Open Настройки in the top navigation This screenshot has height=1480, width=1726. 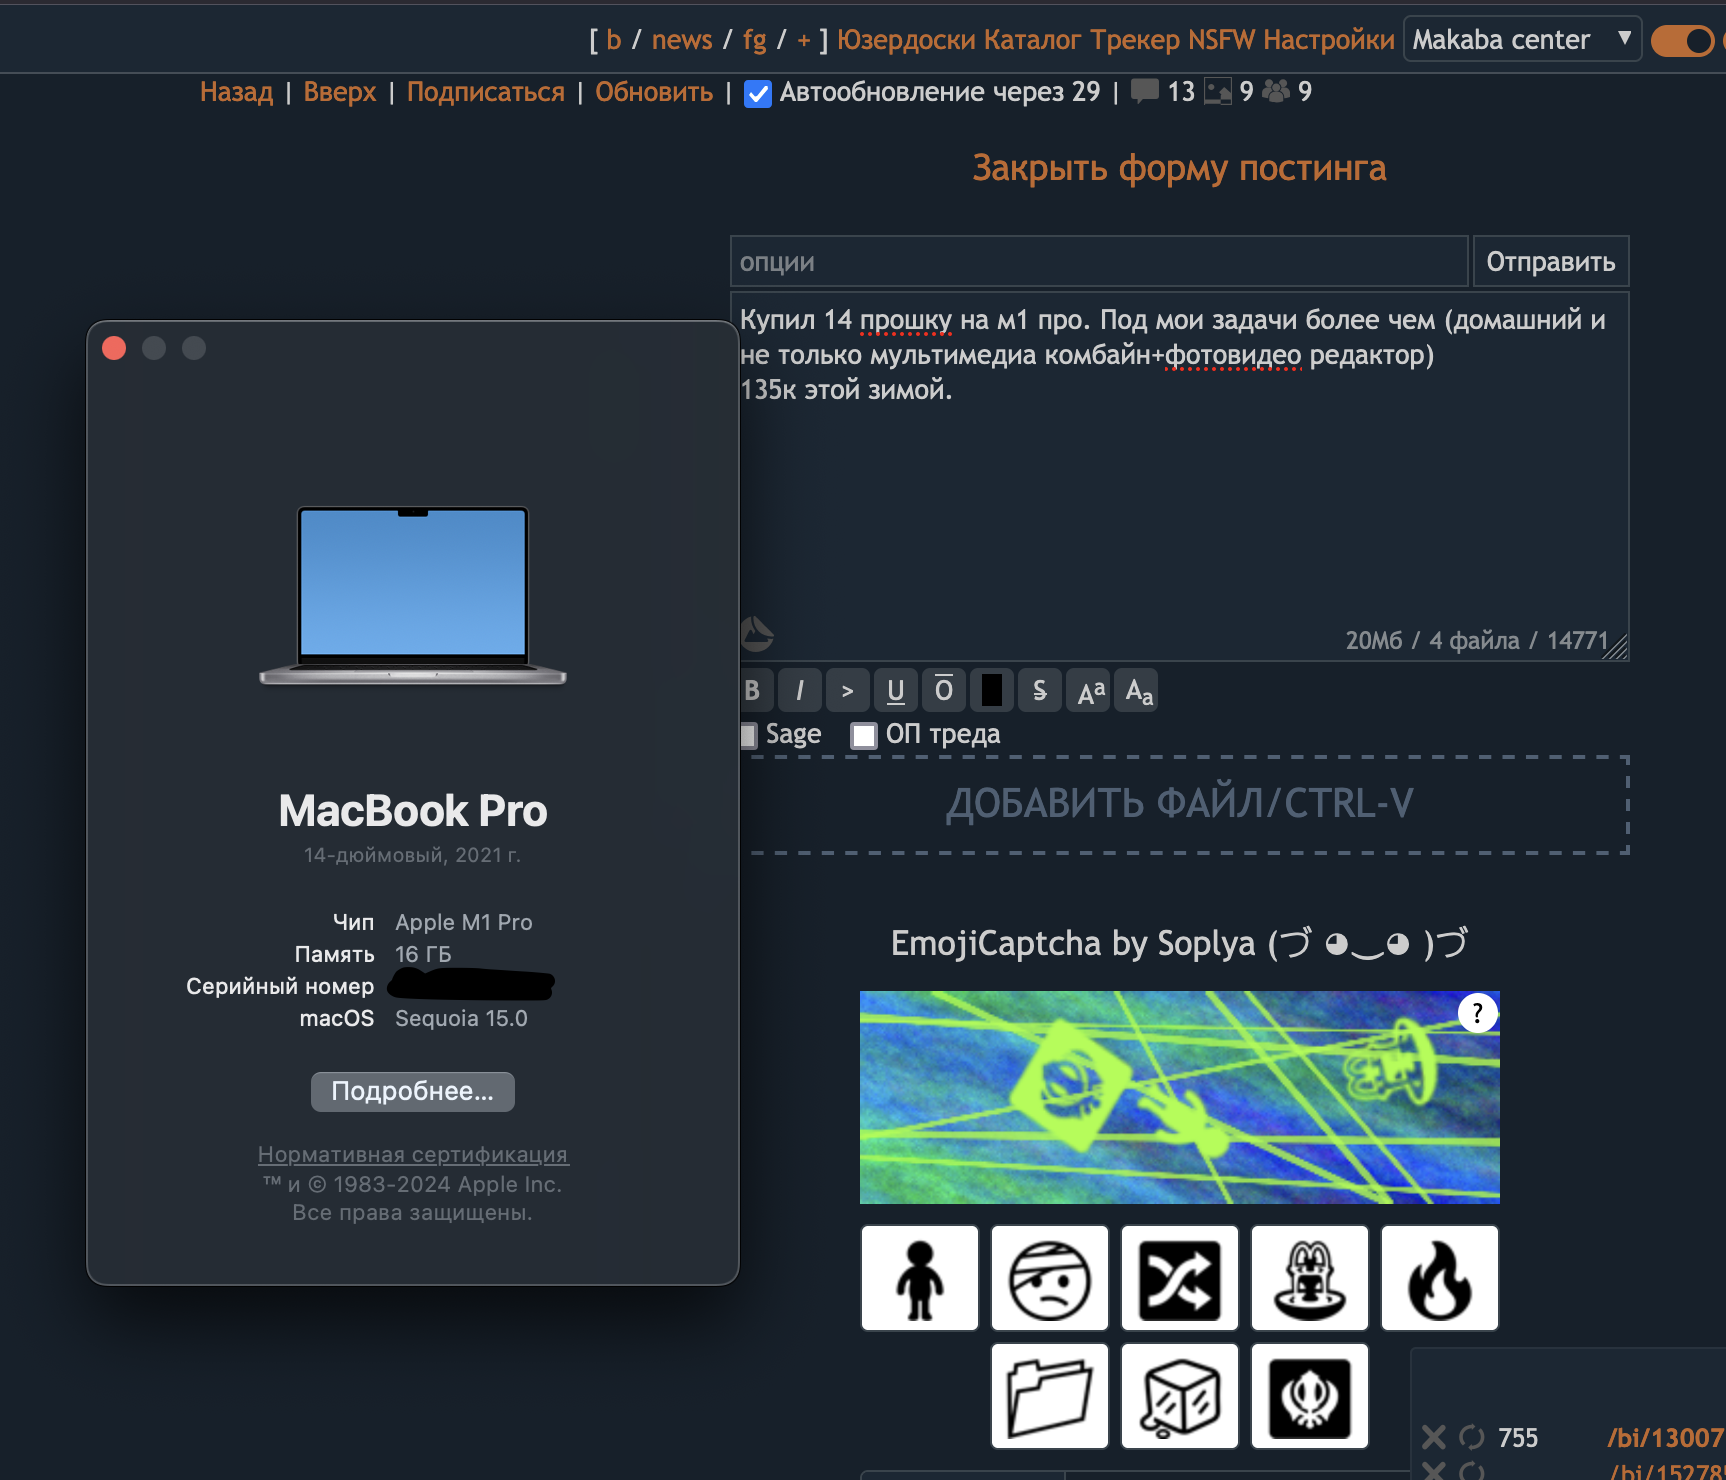1328,39
